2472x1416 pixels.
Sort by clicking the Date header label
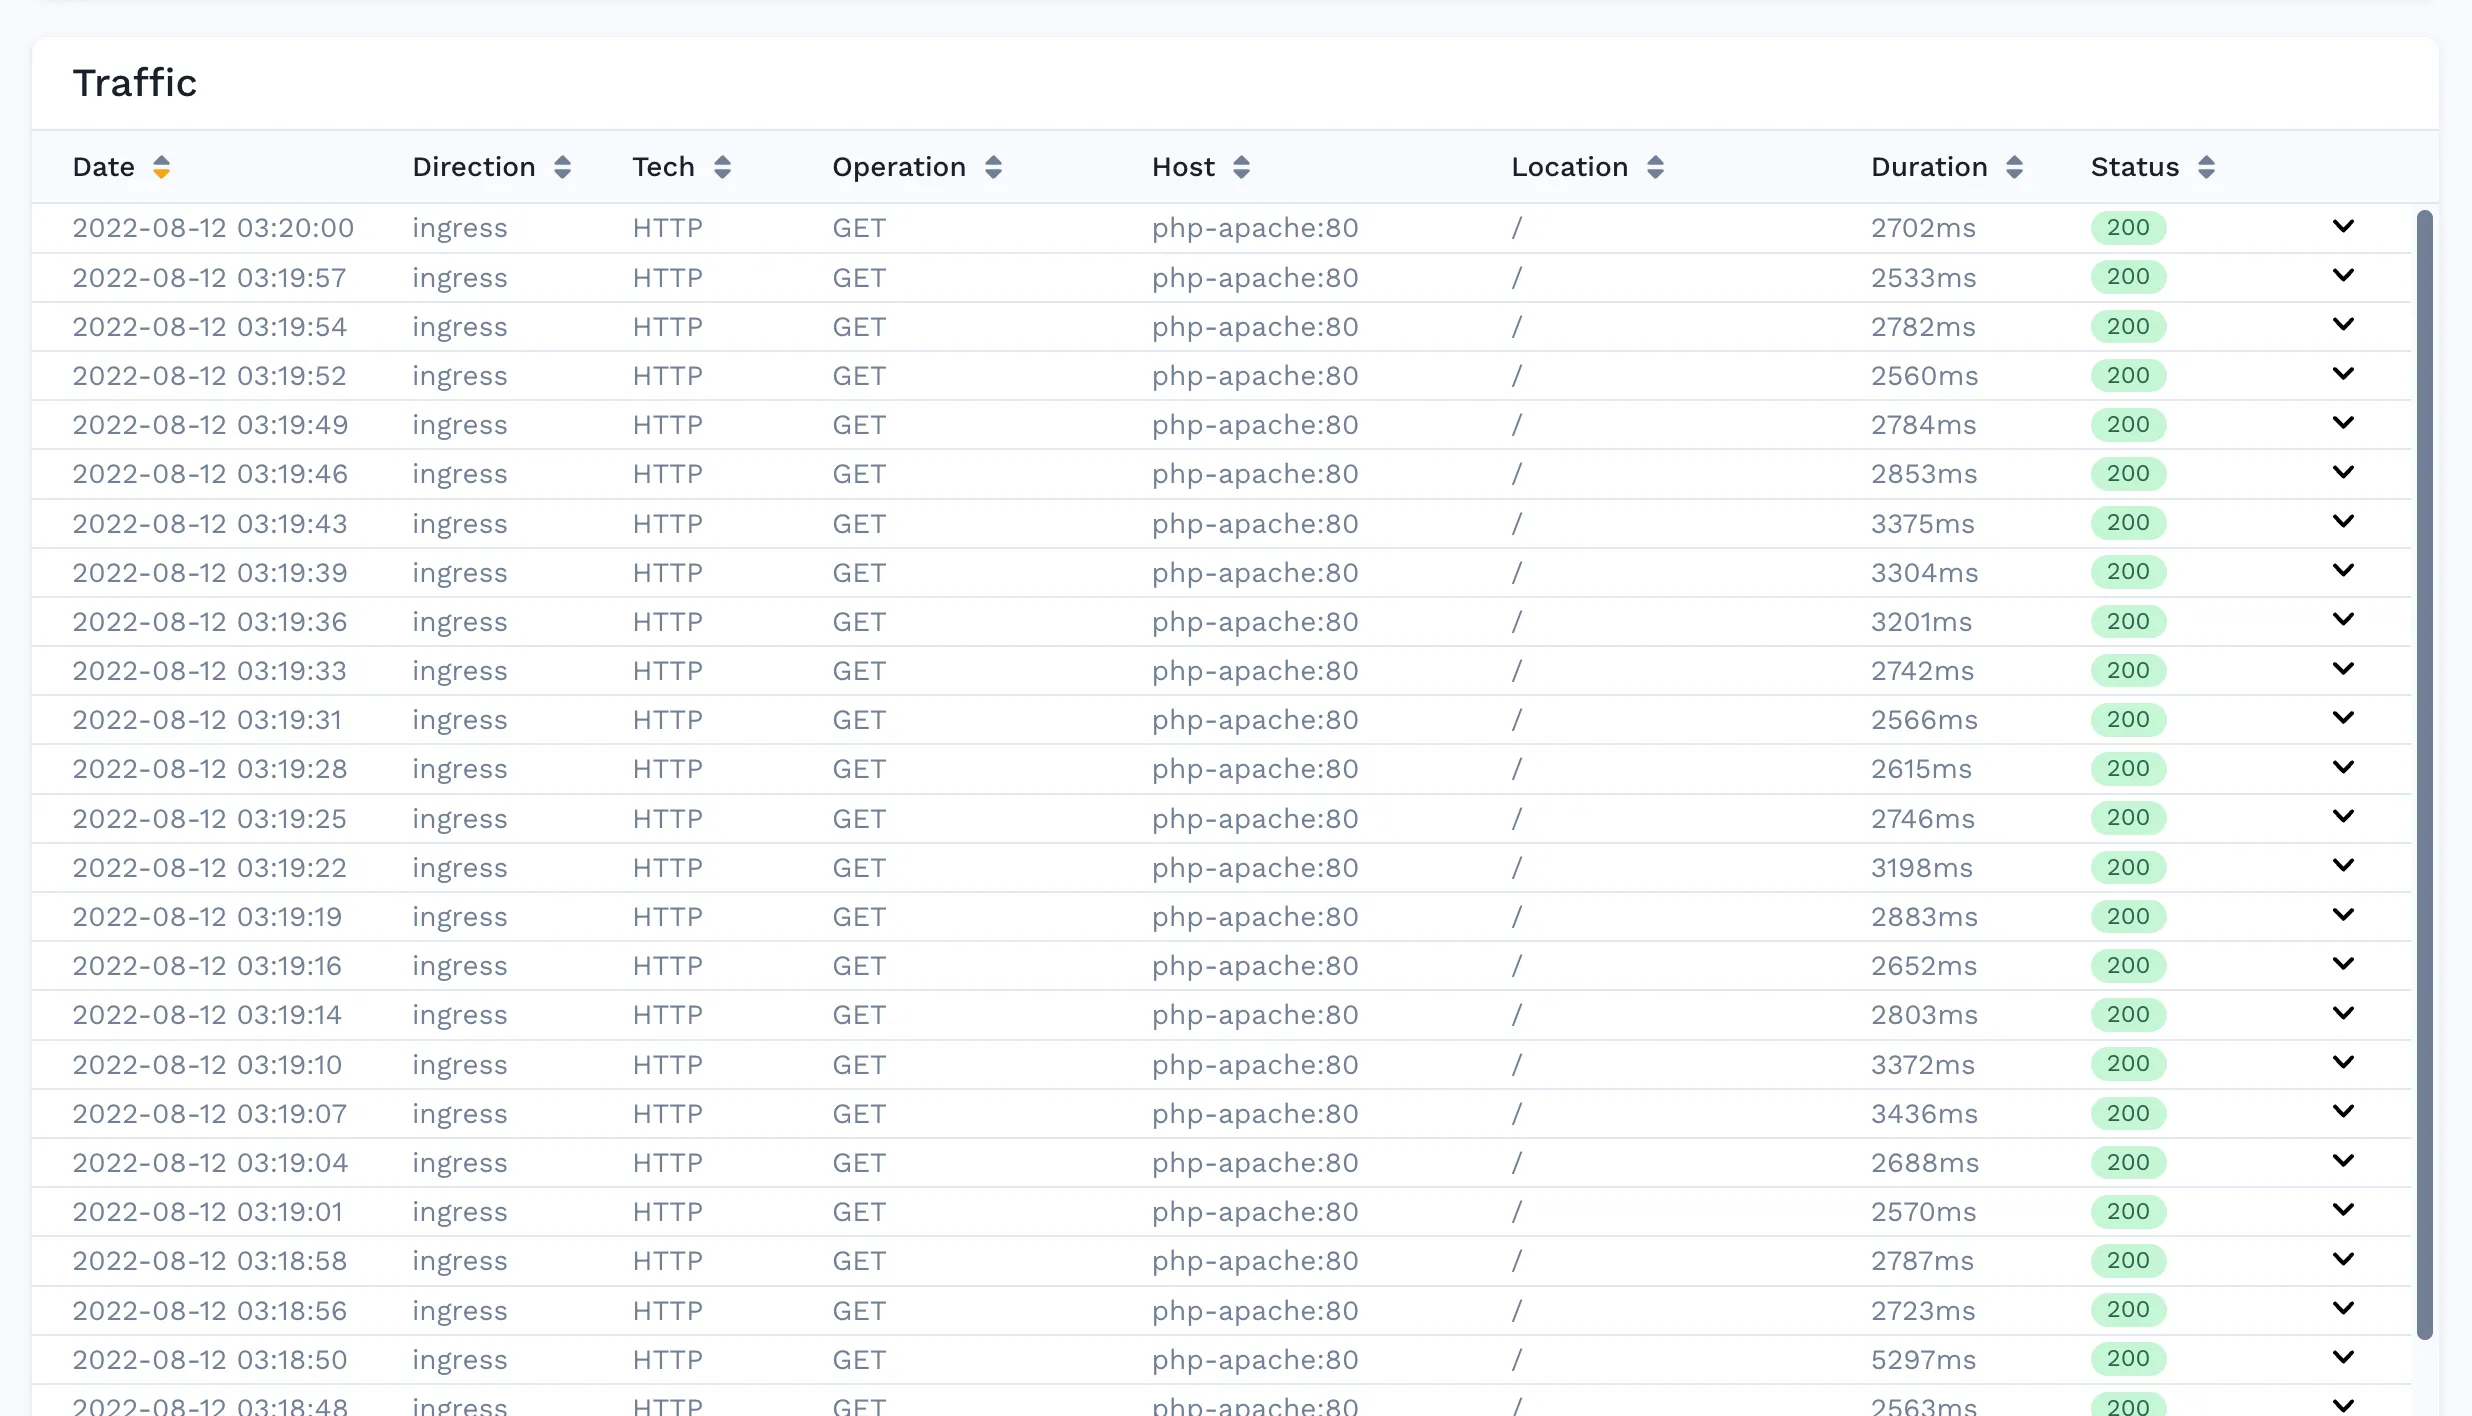point(103,167)
